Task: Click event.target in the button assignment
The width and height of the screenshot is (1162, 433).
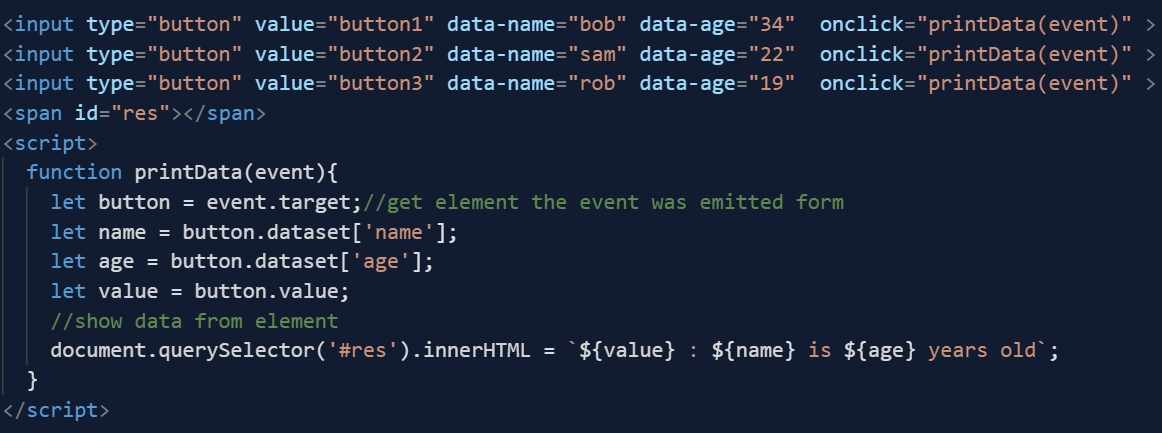Action: tap(282, 202)
